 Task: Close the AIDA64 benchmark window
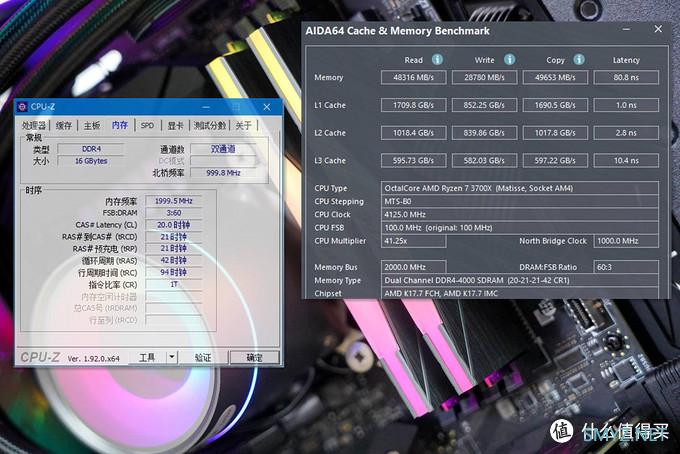658,29
